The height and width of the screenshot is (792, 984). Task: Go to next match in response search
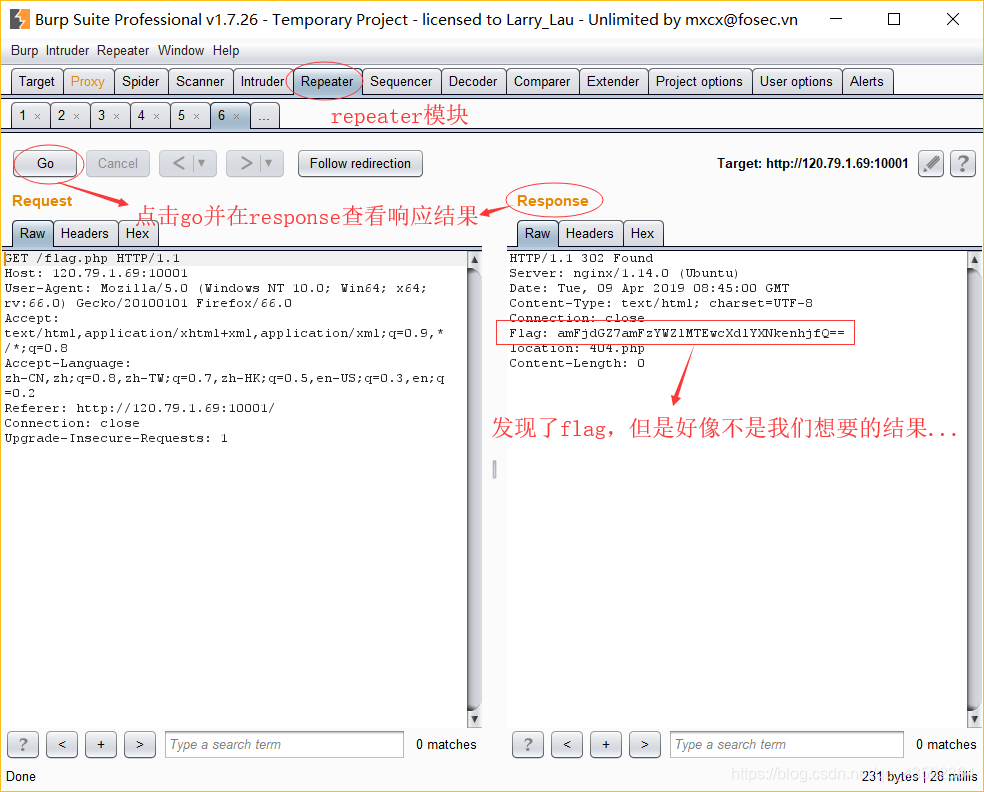(644, 745)
